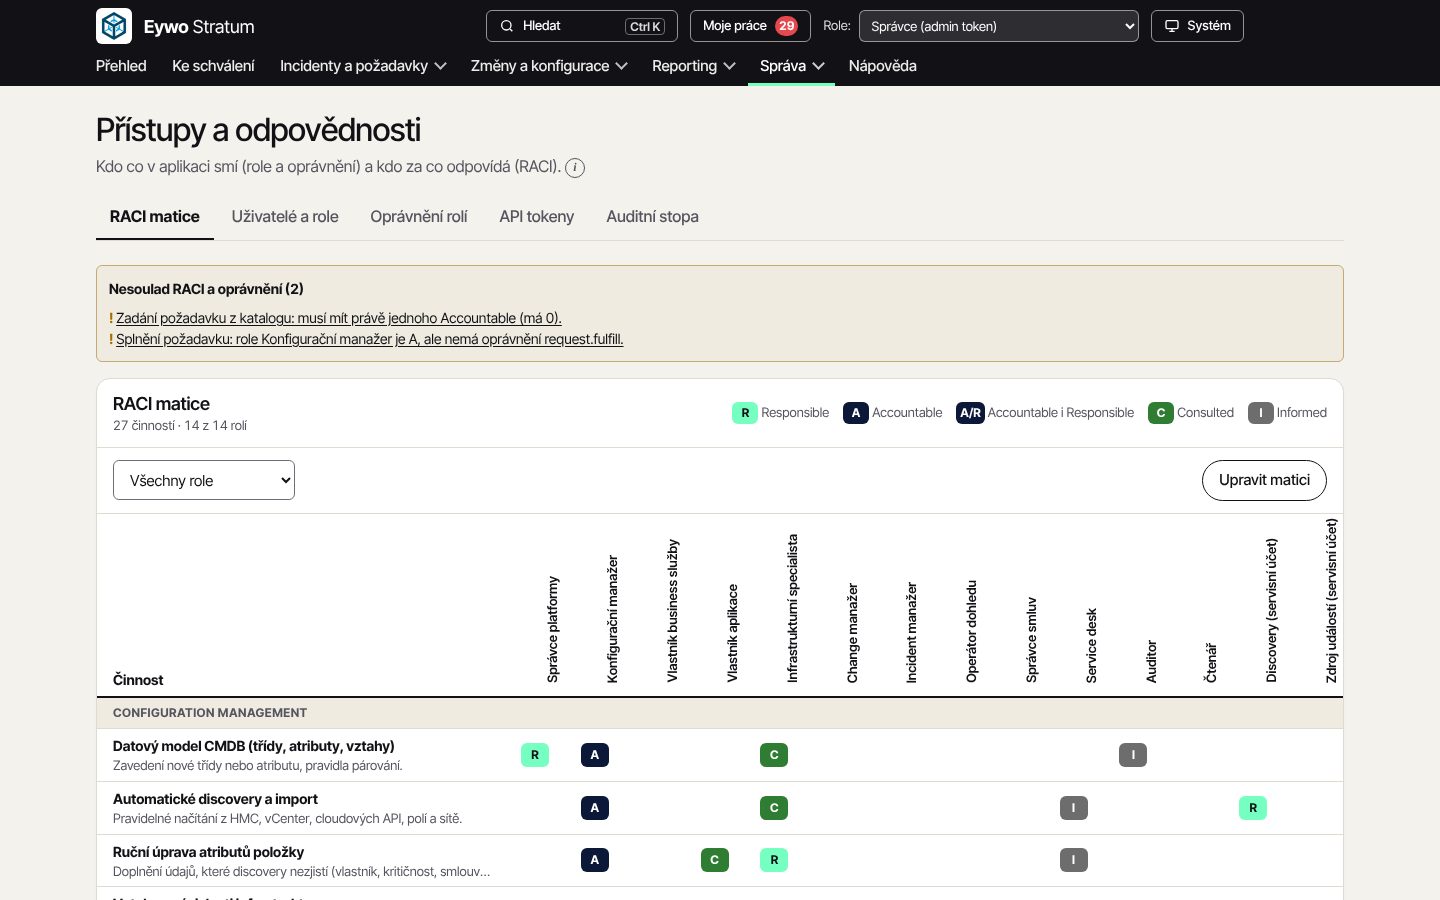
Task: Click the Moje práce button
Action: (750, 26)
